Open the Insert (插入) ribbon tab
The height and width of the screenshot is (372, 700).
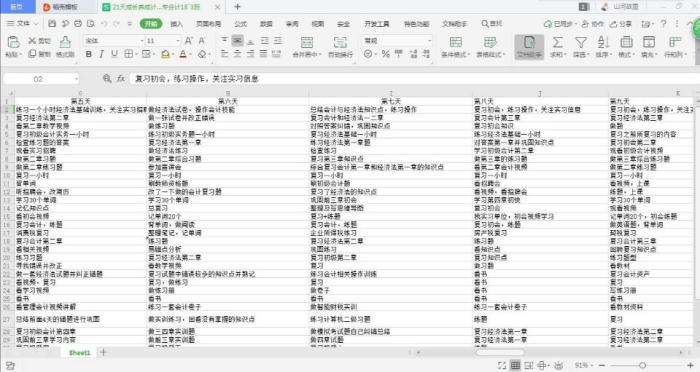click(x=176, y=24)
